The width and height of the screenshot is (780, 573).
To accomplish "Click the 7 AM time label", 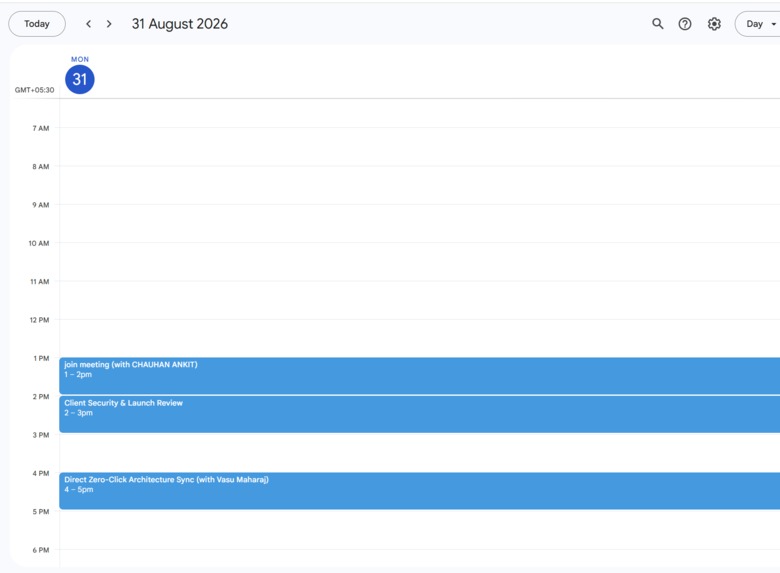I will click(41, 128).
